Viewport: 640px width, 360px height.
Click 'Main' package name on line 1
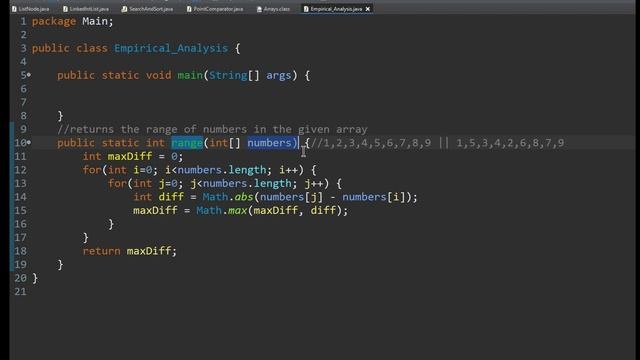pyautogui.click(x=95, y=21)
